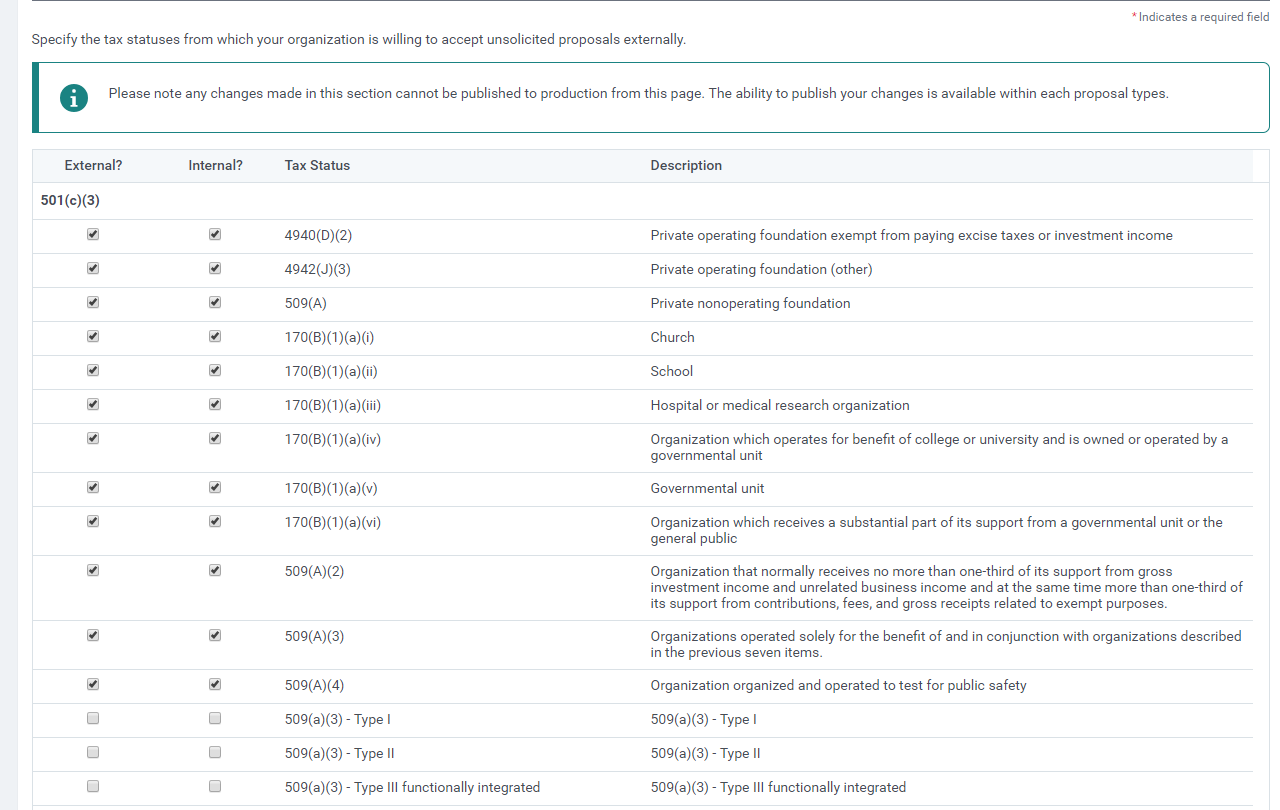
Task: Uncheck Internal for Church 170(B)(1)(a)(i)
Action: (x=215, y=336)
